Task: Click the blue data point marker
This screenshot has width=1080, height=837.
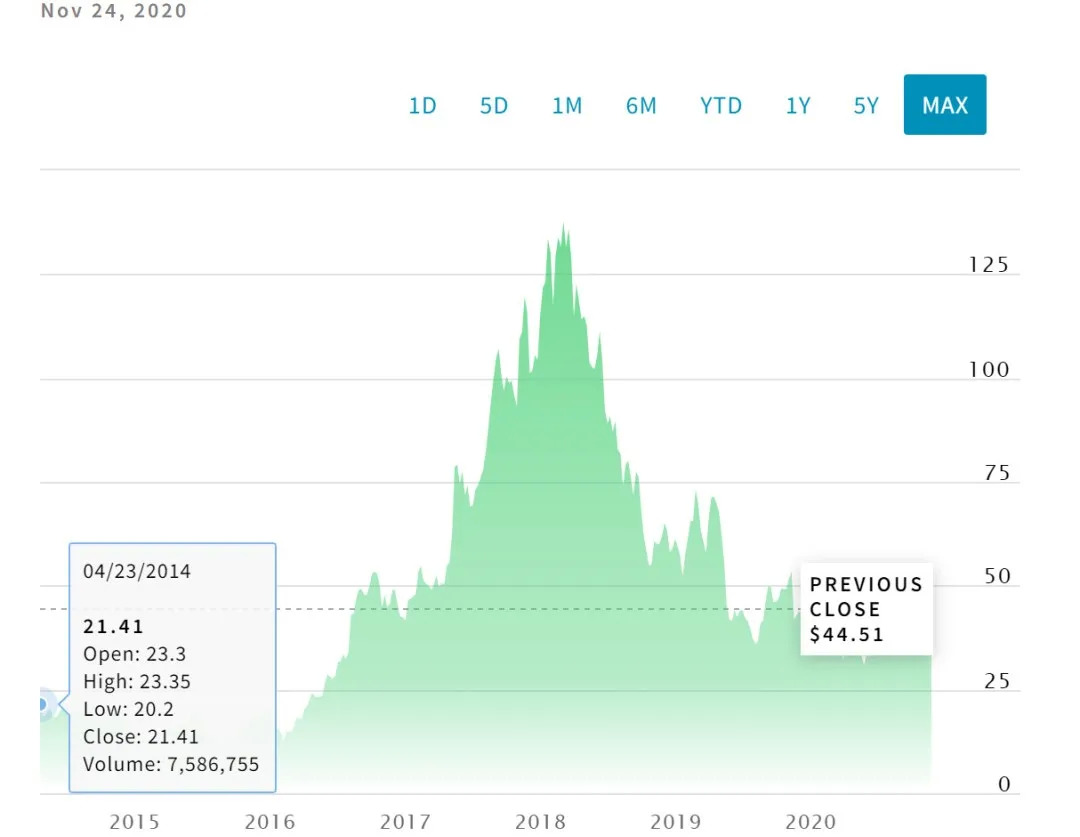Action: tap(42, 705)
